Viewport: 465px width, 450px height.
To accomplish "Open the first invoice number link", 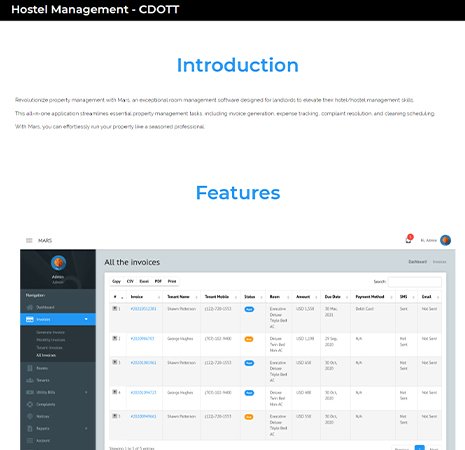I will 143,309.
